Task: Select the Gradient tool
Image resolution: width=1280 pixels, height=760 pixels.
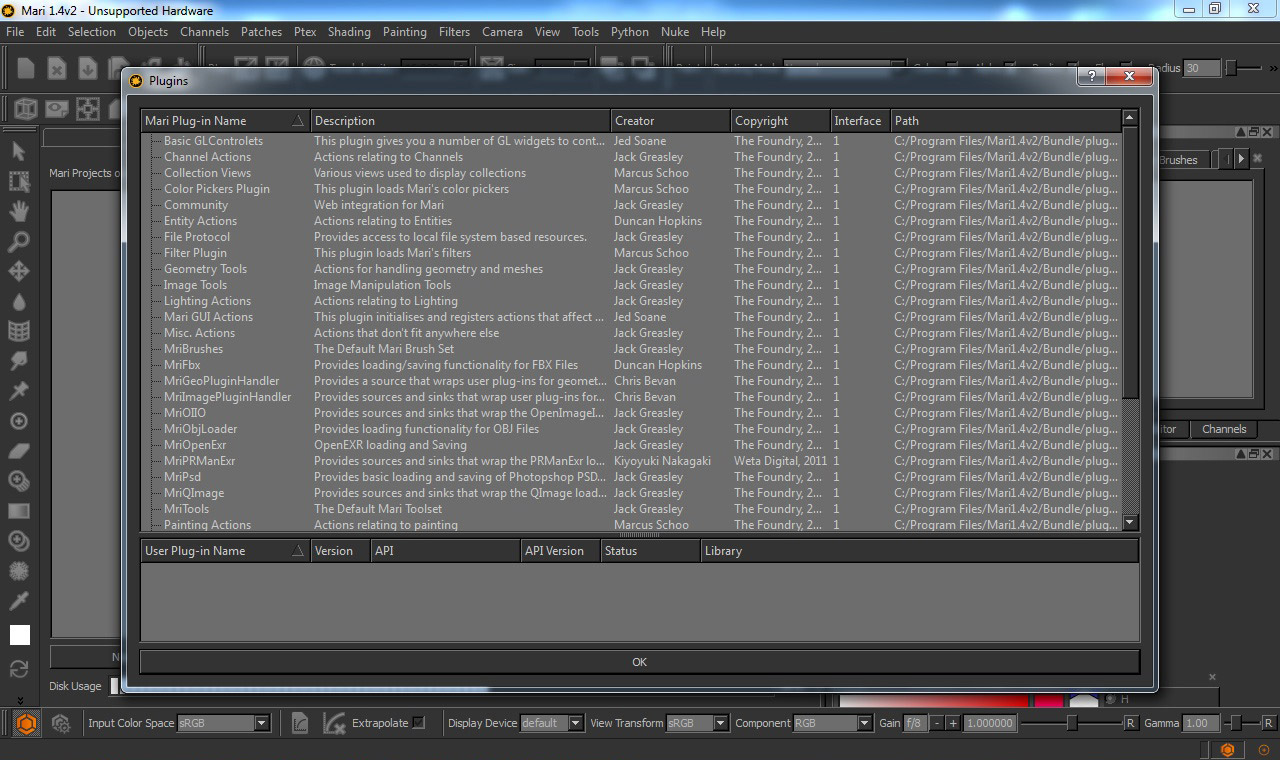Action: pyautogui.click(x=18, y=511)
